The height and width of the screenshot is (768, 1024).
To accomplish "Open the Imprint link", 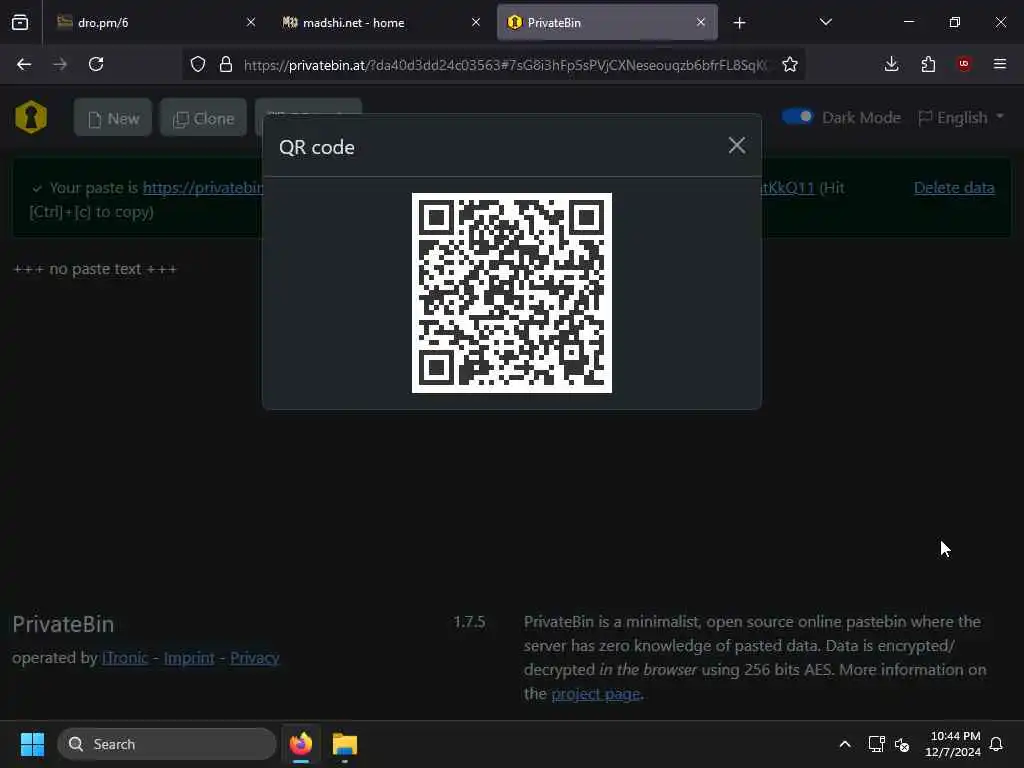I will tap(189, 658).
